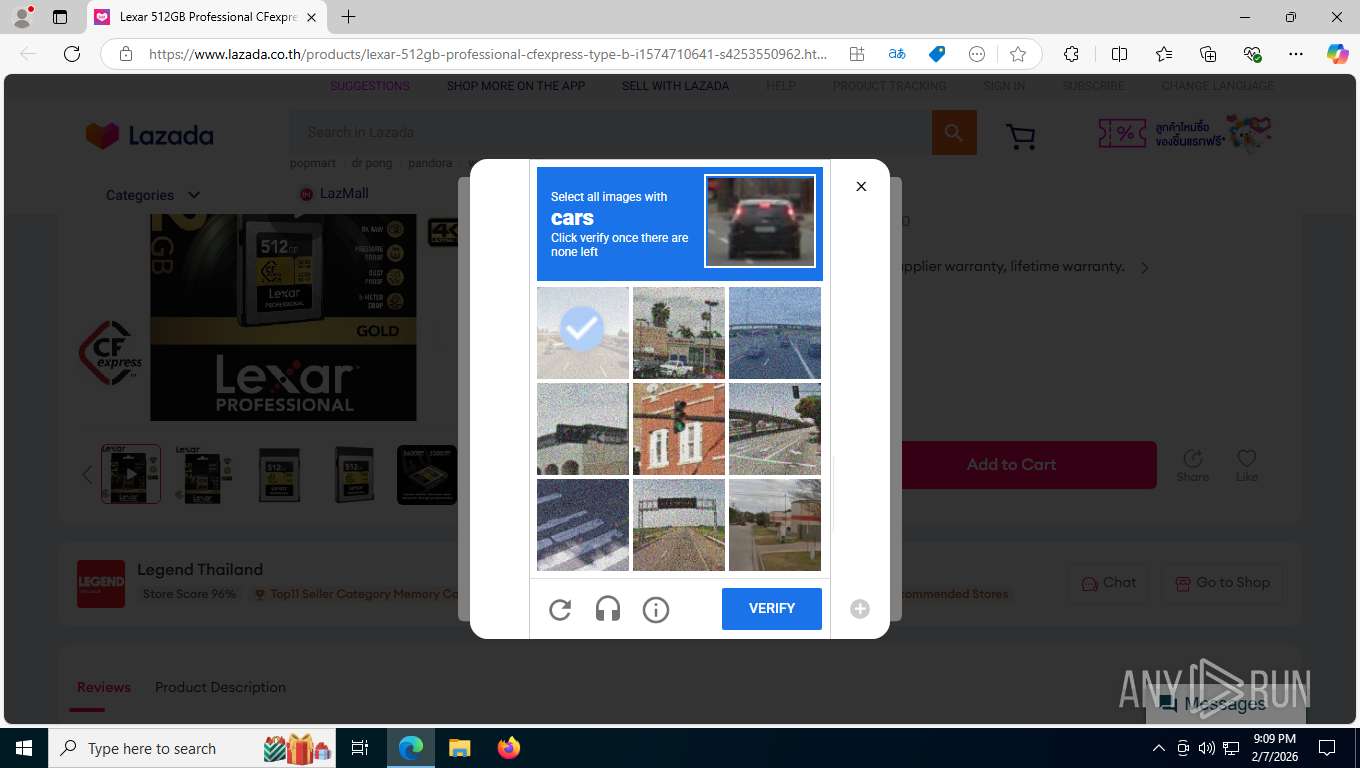Image resolution: width=1360 pixels, height=768 pixels.
Task: Click the orange Lazada search magnifier button
Action: coord(954,132)
